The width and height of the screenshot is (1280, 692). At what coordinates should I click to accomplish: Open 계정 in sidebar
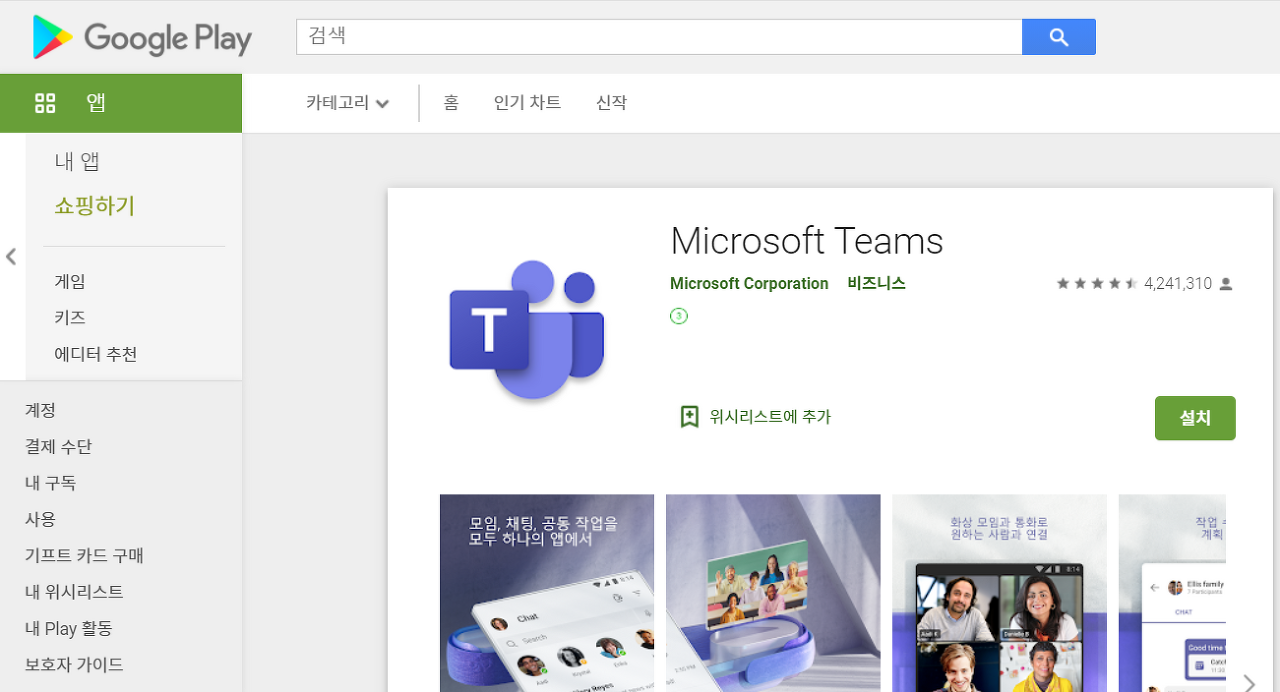click(41, 410)
